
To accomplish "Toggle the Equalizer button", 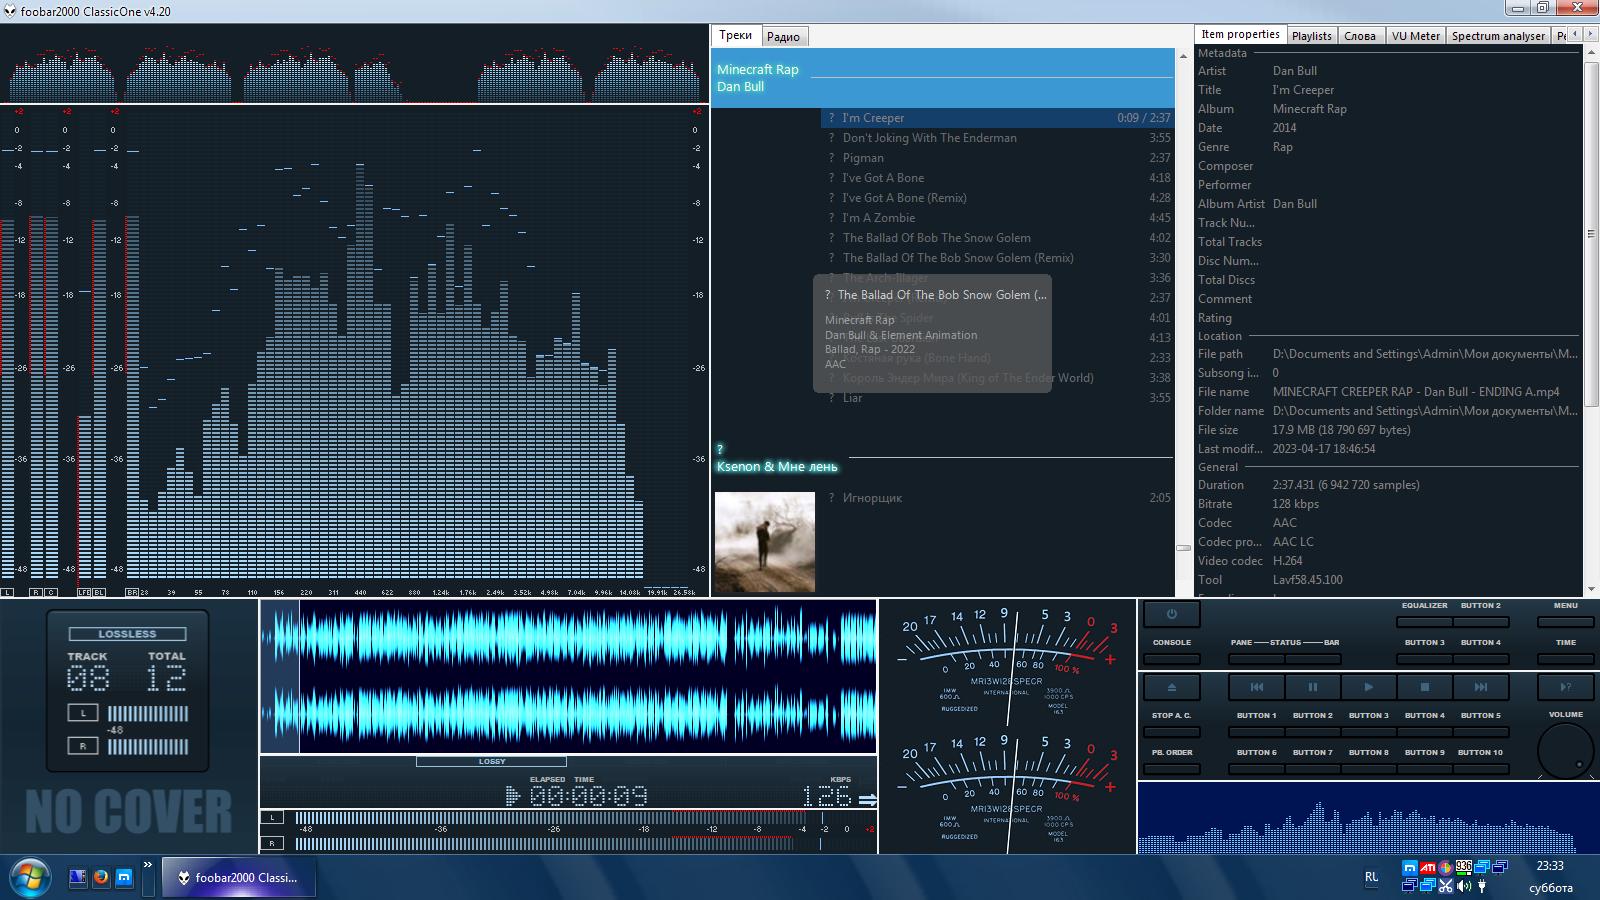I will (1424, 621).
